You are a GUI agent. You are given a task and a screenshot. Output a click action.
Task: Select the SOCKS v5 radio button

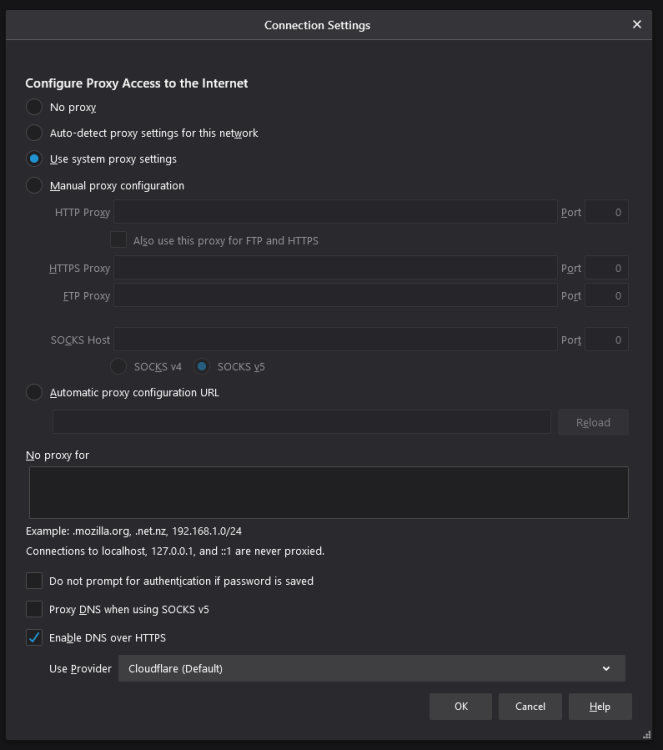point(202,366)
